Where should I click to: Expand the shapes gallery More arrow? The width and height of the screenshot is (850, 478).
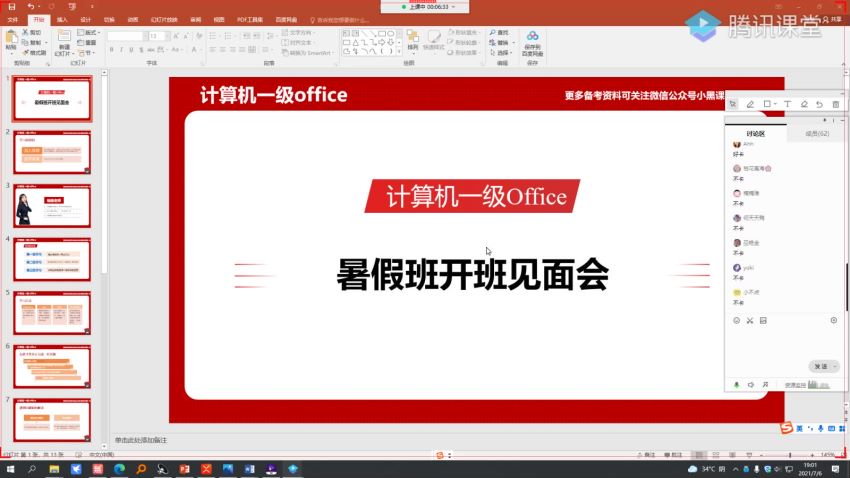(x=400, y=51)
